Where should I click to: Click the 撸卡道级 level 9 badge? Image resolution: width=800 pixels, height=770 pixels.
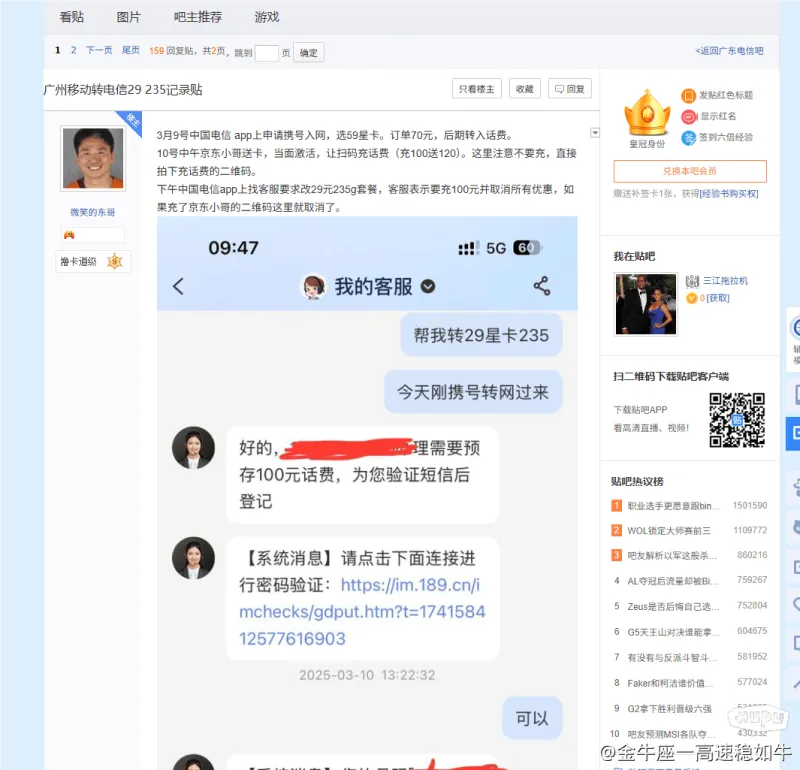coord(92,262)
